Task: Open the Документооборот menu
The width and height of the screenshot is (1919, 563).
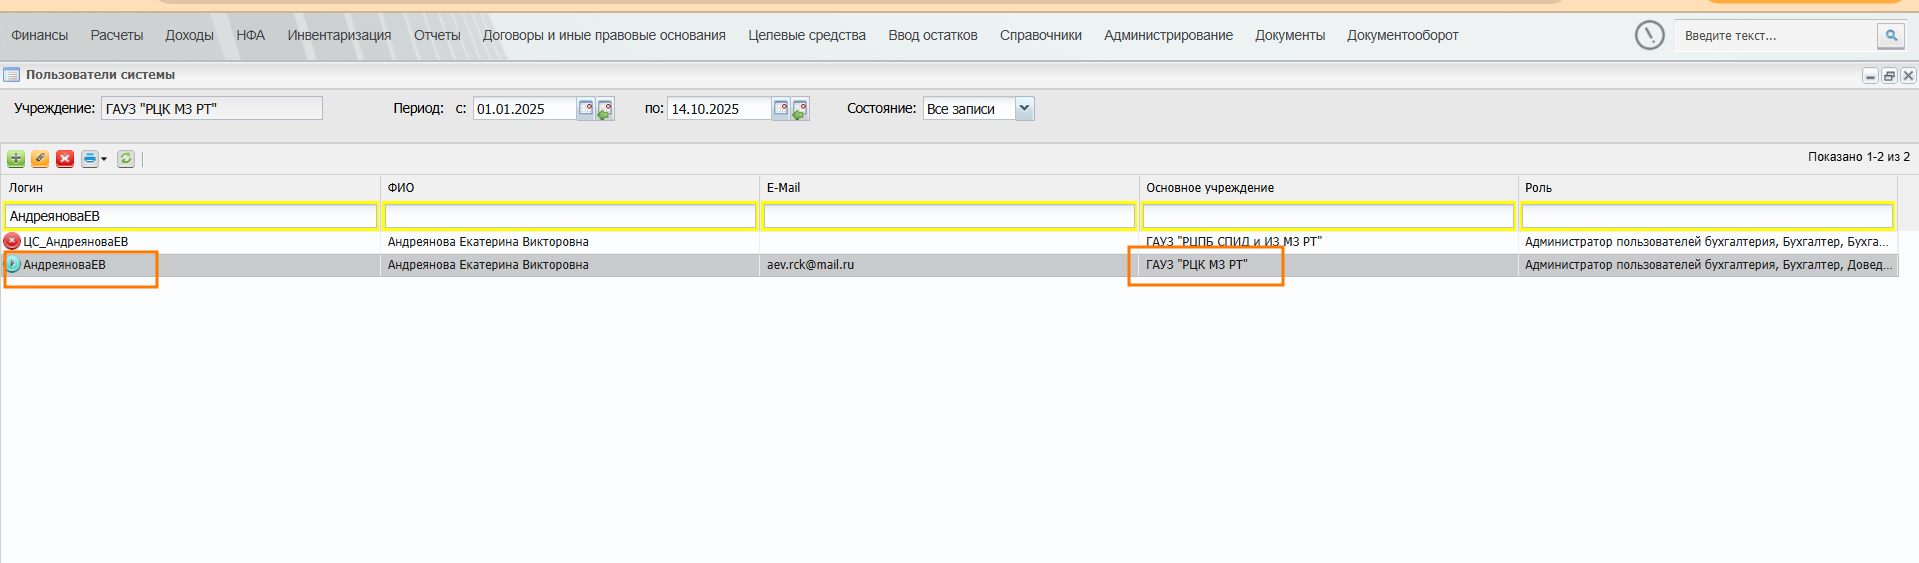Action: click(1402, 35)
